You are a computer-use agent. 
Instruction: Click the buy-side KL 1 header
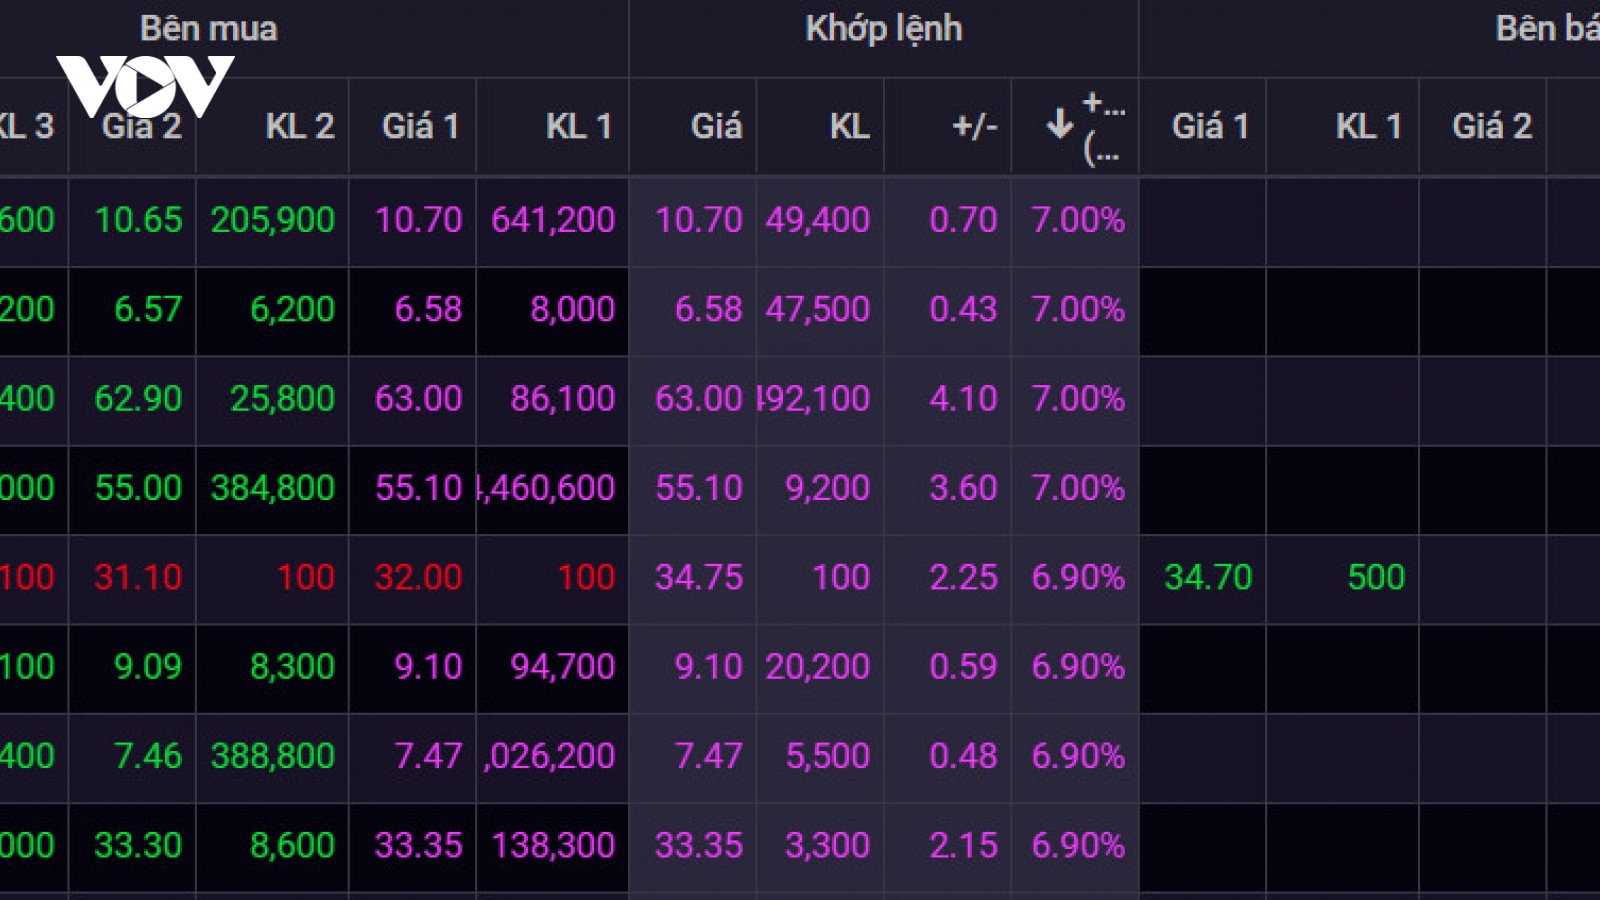pyautogui.click(x=578, y=127)
